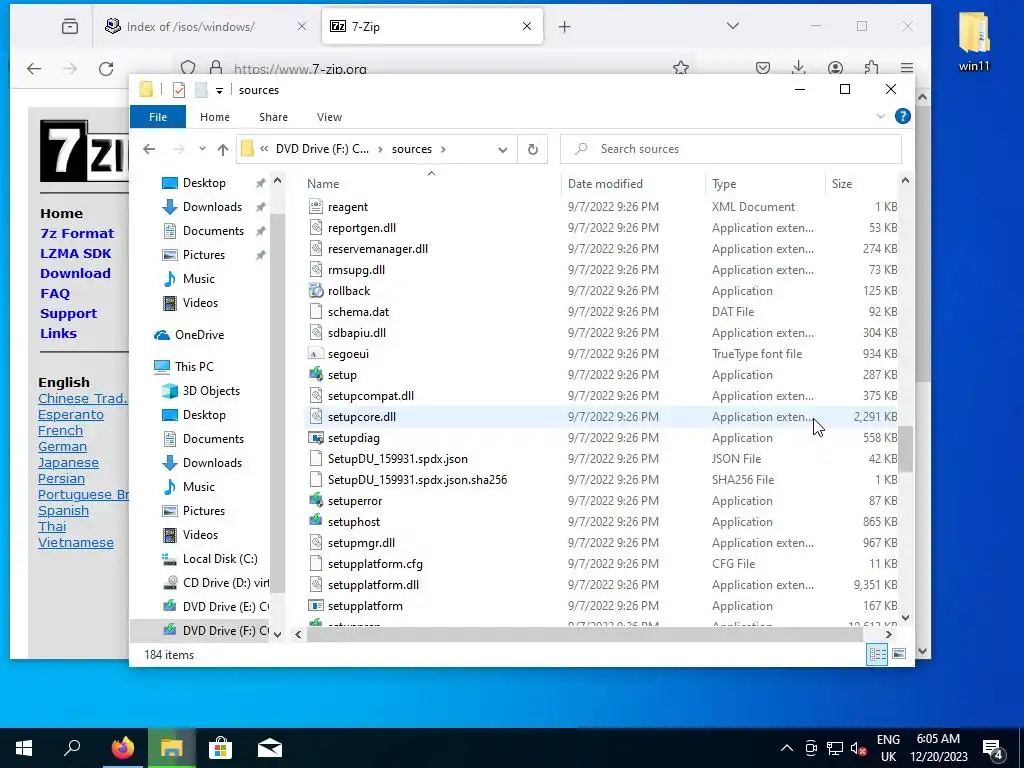
Task: Open the Home ribbon tab
Action: tap(215, 117)
